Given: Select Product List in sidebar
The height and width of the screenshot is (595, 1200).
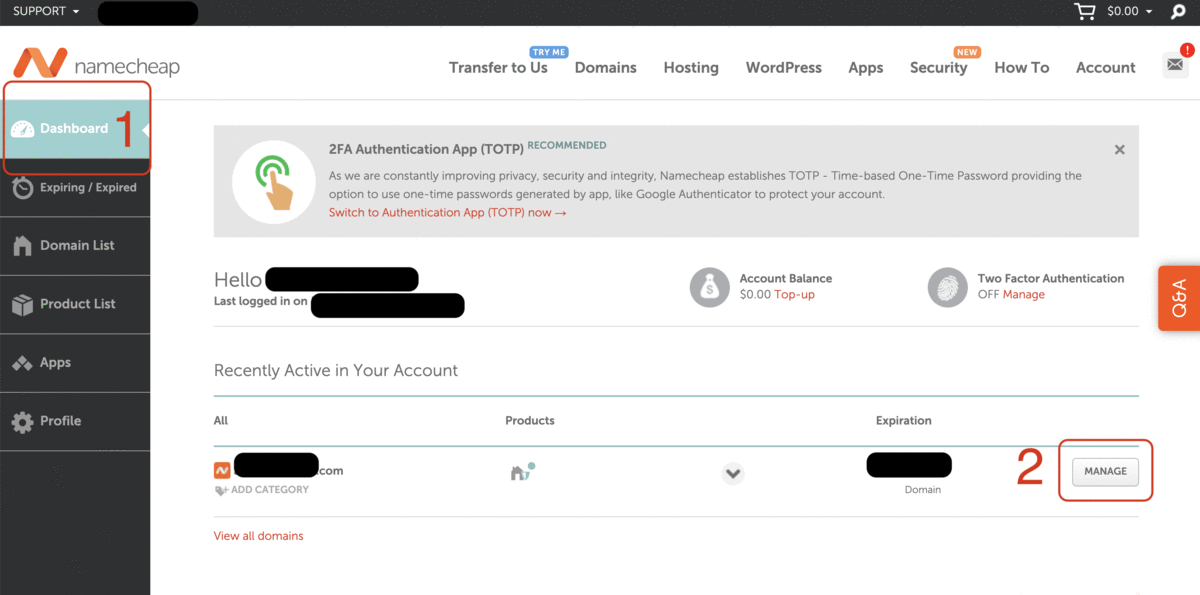Looking at the screenshot, I should [75, 304].
